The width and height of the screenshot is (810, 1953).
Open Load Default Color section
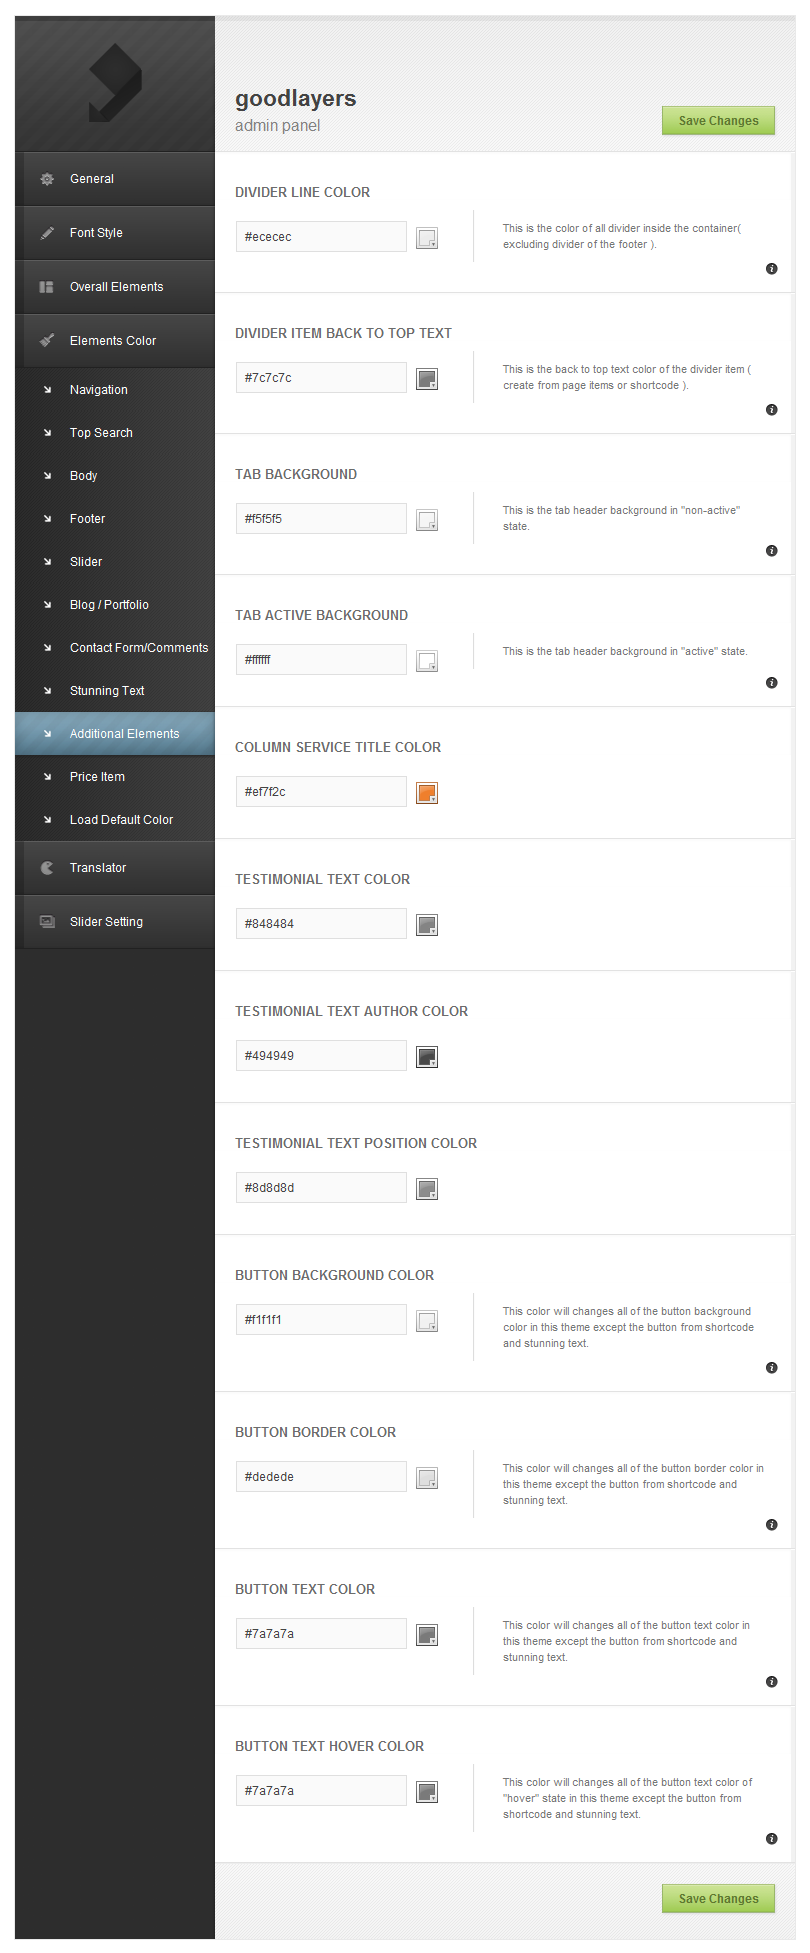pos(121,820)
